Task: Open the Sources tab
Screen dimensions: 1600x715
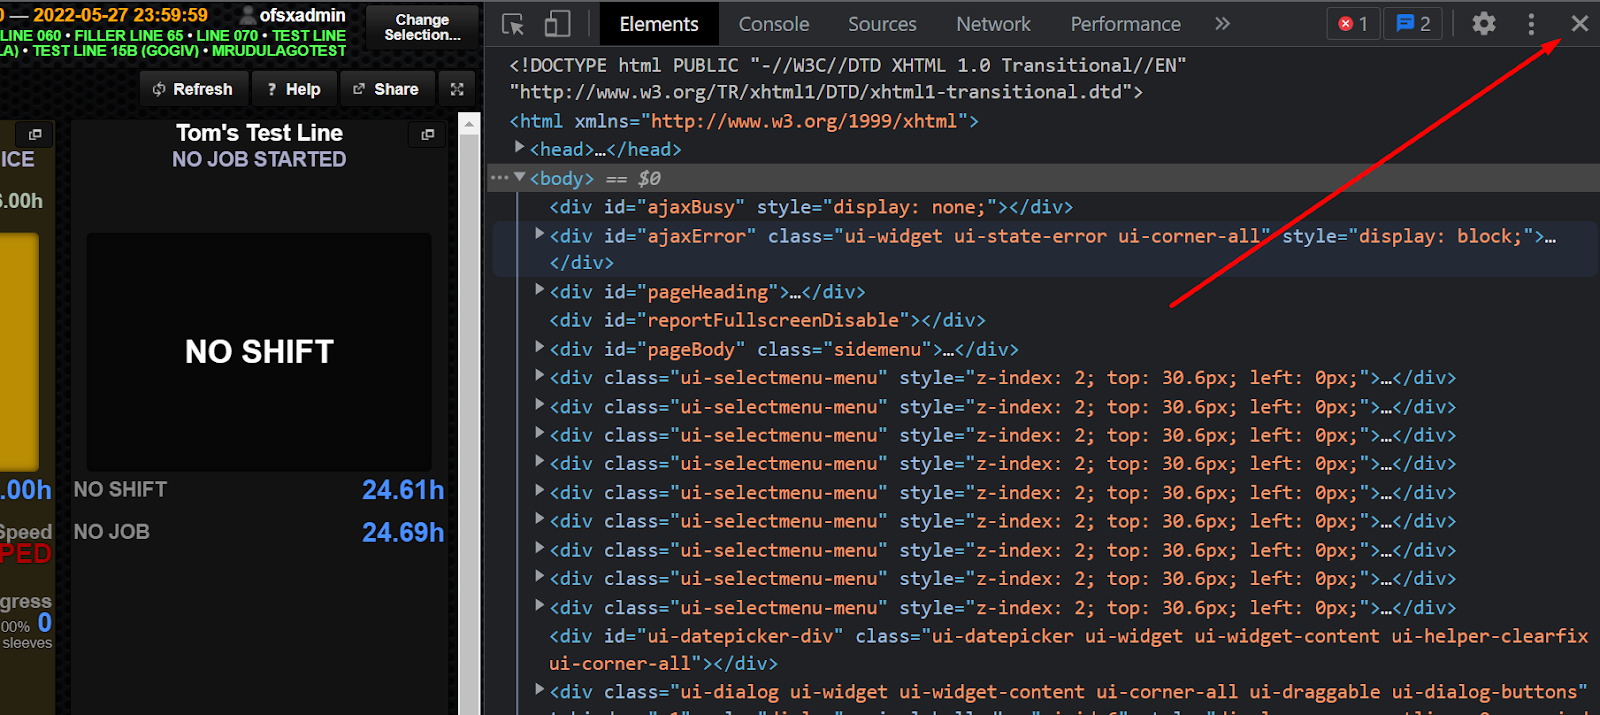Action: 882,24
